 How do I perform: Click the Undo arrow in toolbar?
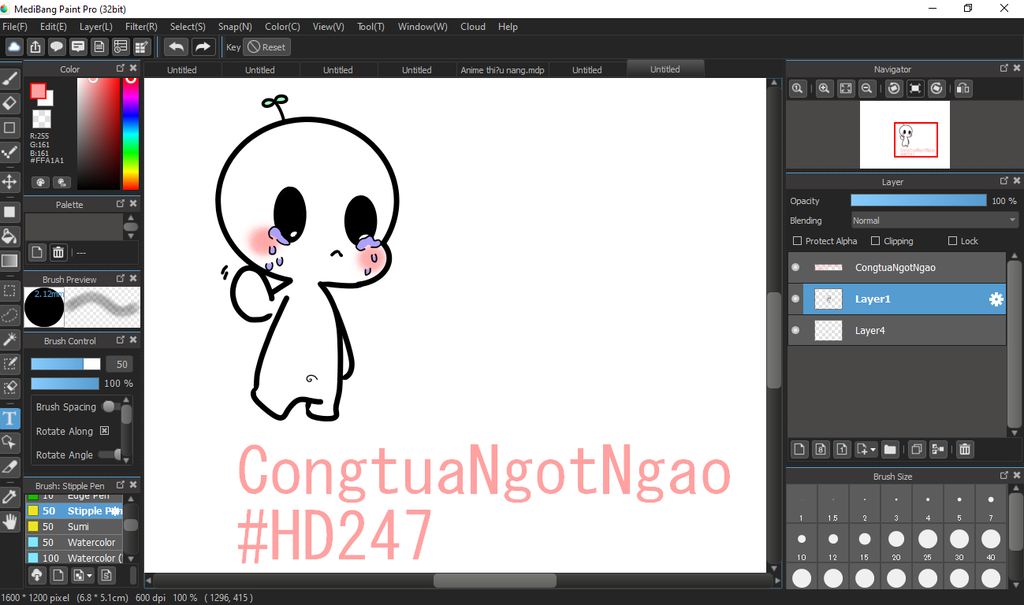pyautogui.click(x=176, y=47)
